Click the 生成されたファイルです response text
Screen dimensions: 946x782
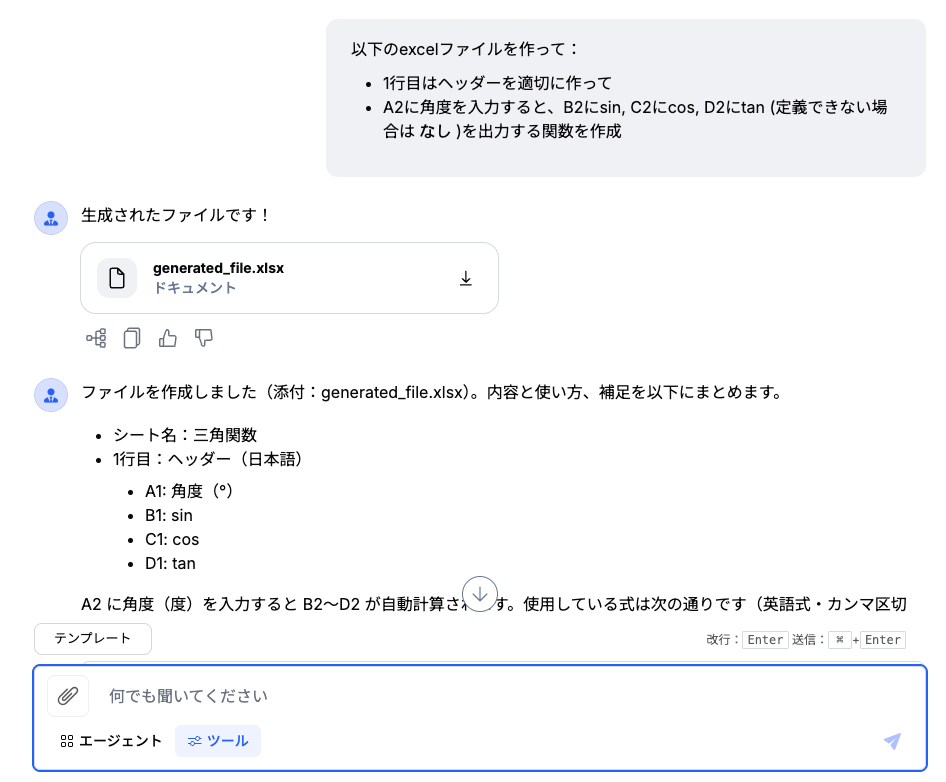[x=175, y=215]
